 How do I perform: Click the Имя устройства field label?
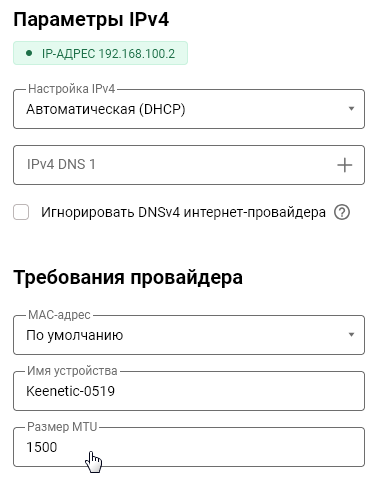tap(72, 371)
